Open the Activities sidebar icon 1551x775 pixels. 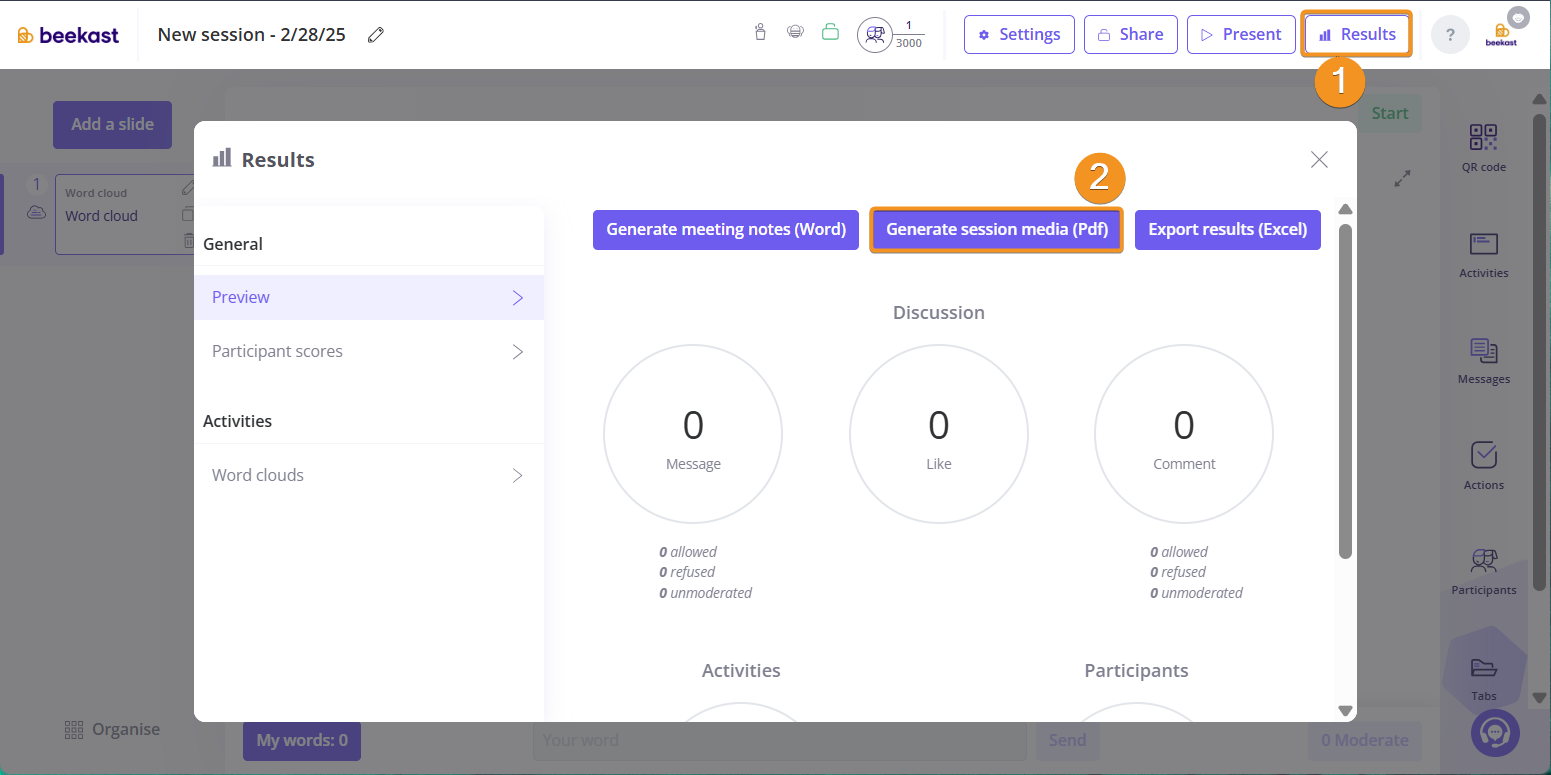click(x=1483, y=245)
